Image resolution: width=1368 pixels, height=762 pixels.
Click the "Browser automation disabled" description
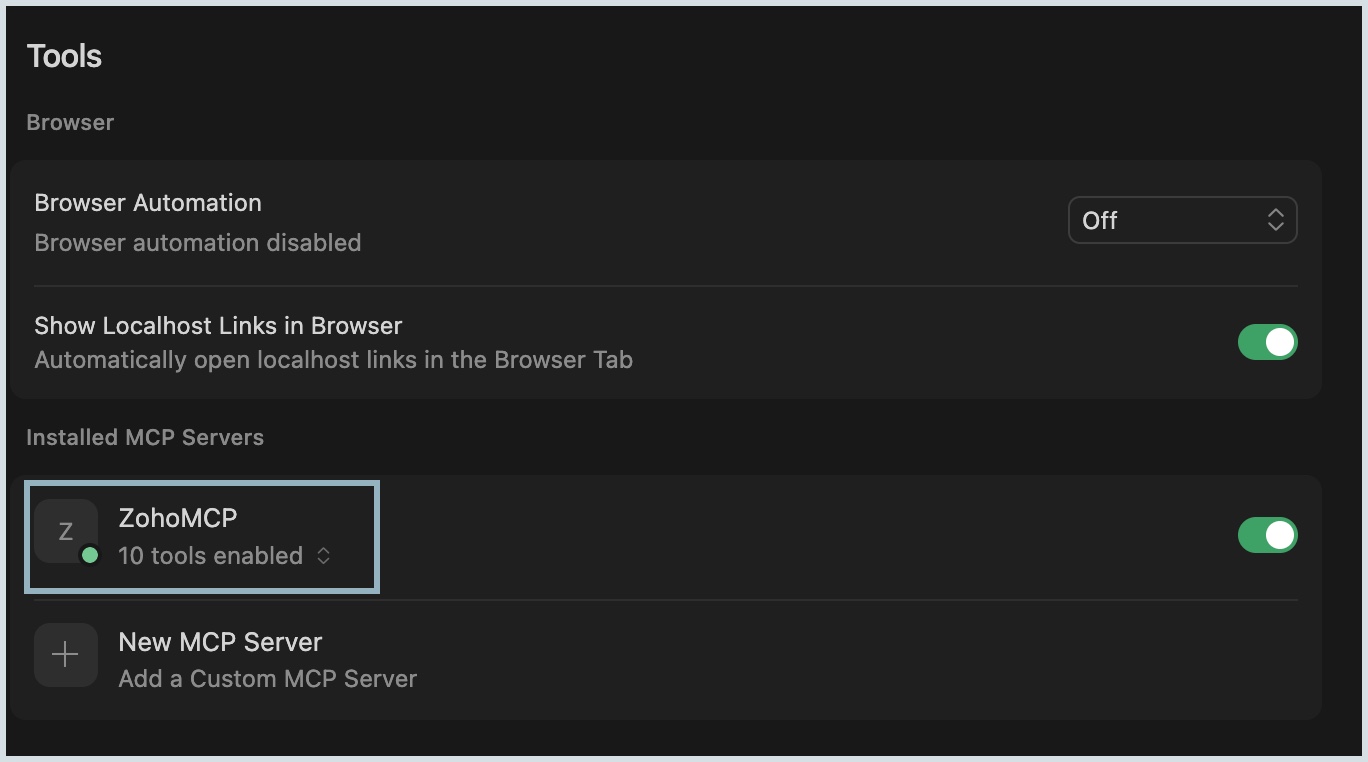pos(198,243)
